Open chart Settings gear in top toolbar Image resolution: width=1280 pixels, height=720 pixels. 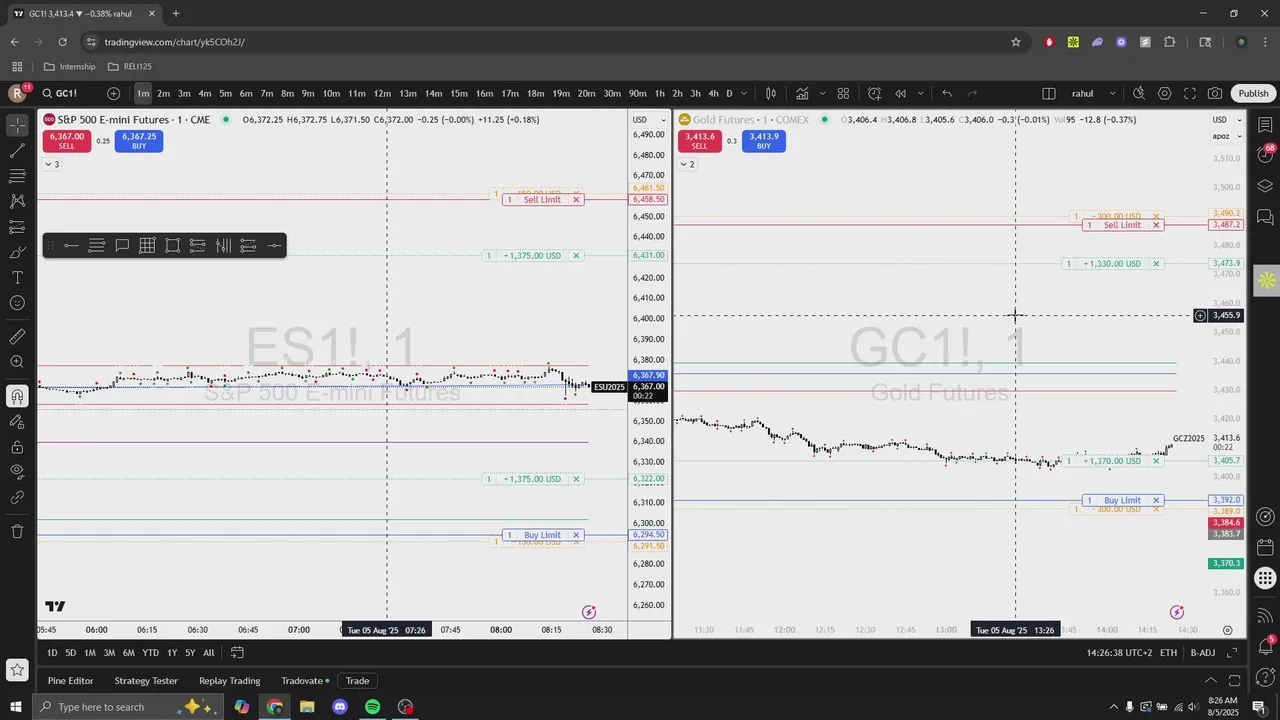pyautogui.click(x=1165, y=93)
